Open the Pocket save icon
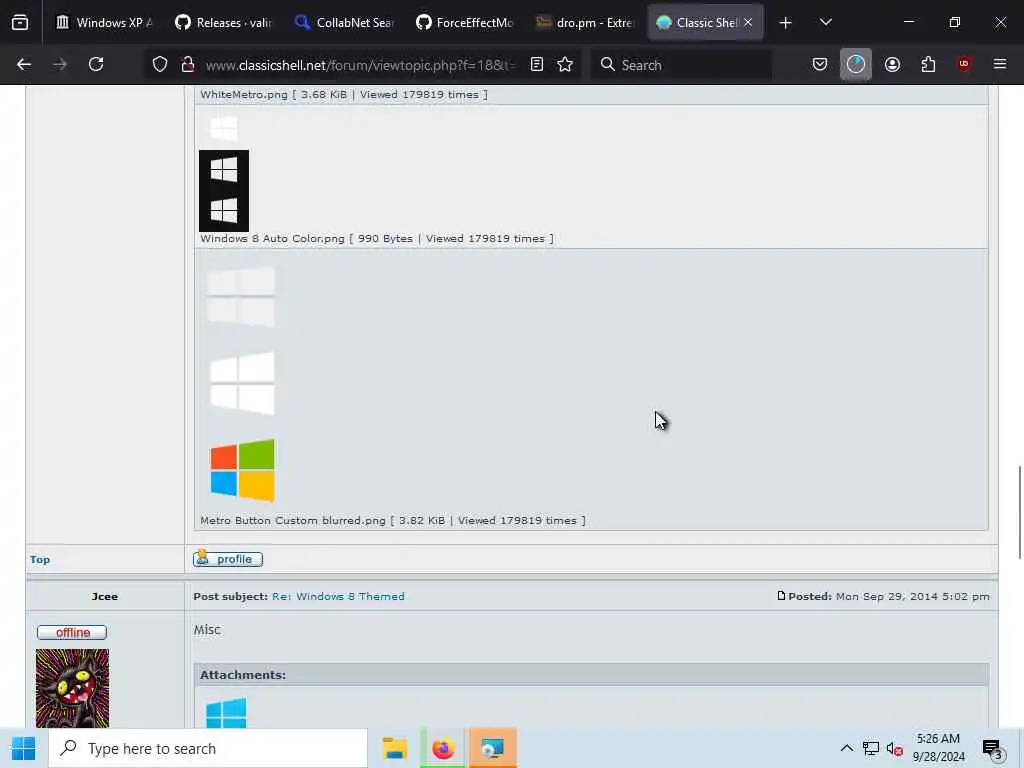Image resolution: width=1024 pixels, height=768 pixels. [x=820, y=64]
